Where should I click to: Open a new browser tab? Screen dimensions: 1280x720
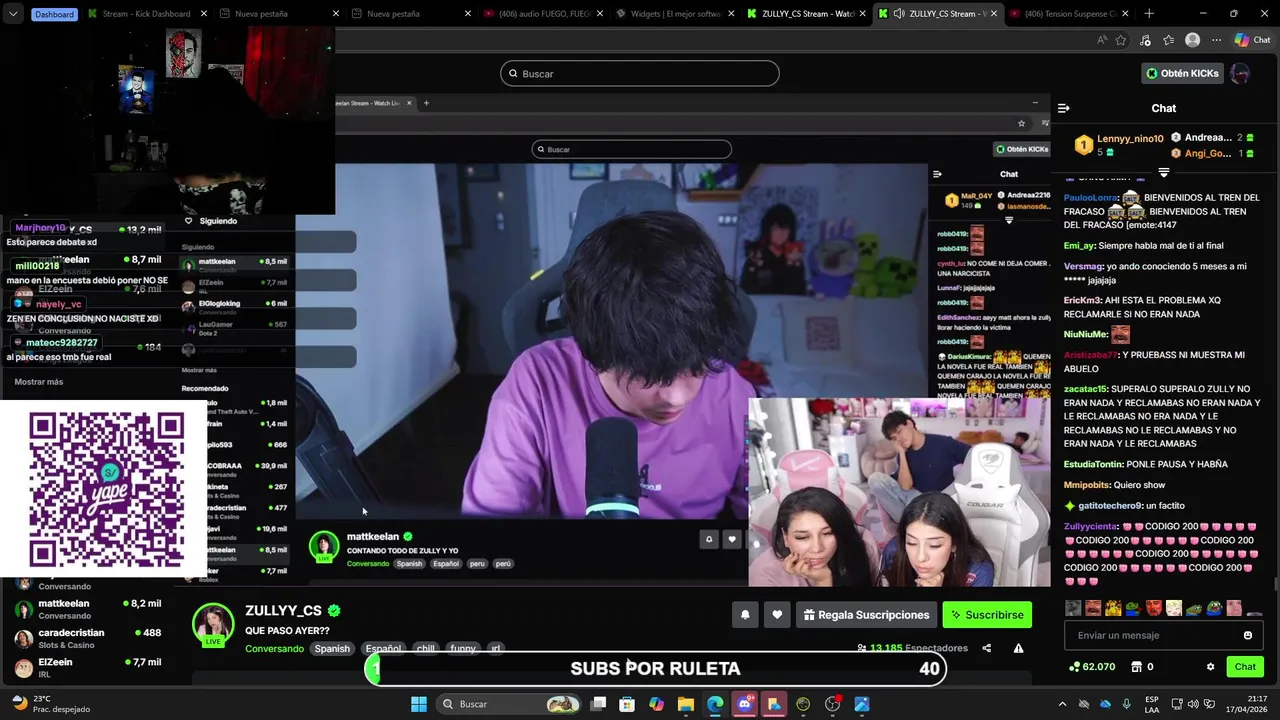point(1149,14)
